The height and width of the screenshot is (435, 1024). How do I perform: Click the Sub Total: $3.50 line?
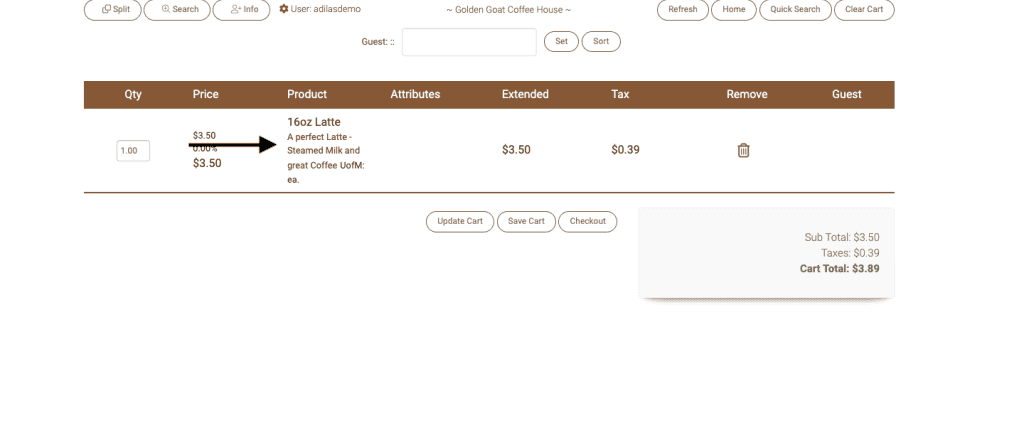click(x=842, y=238)
